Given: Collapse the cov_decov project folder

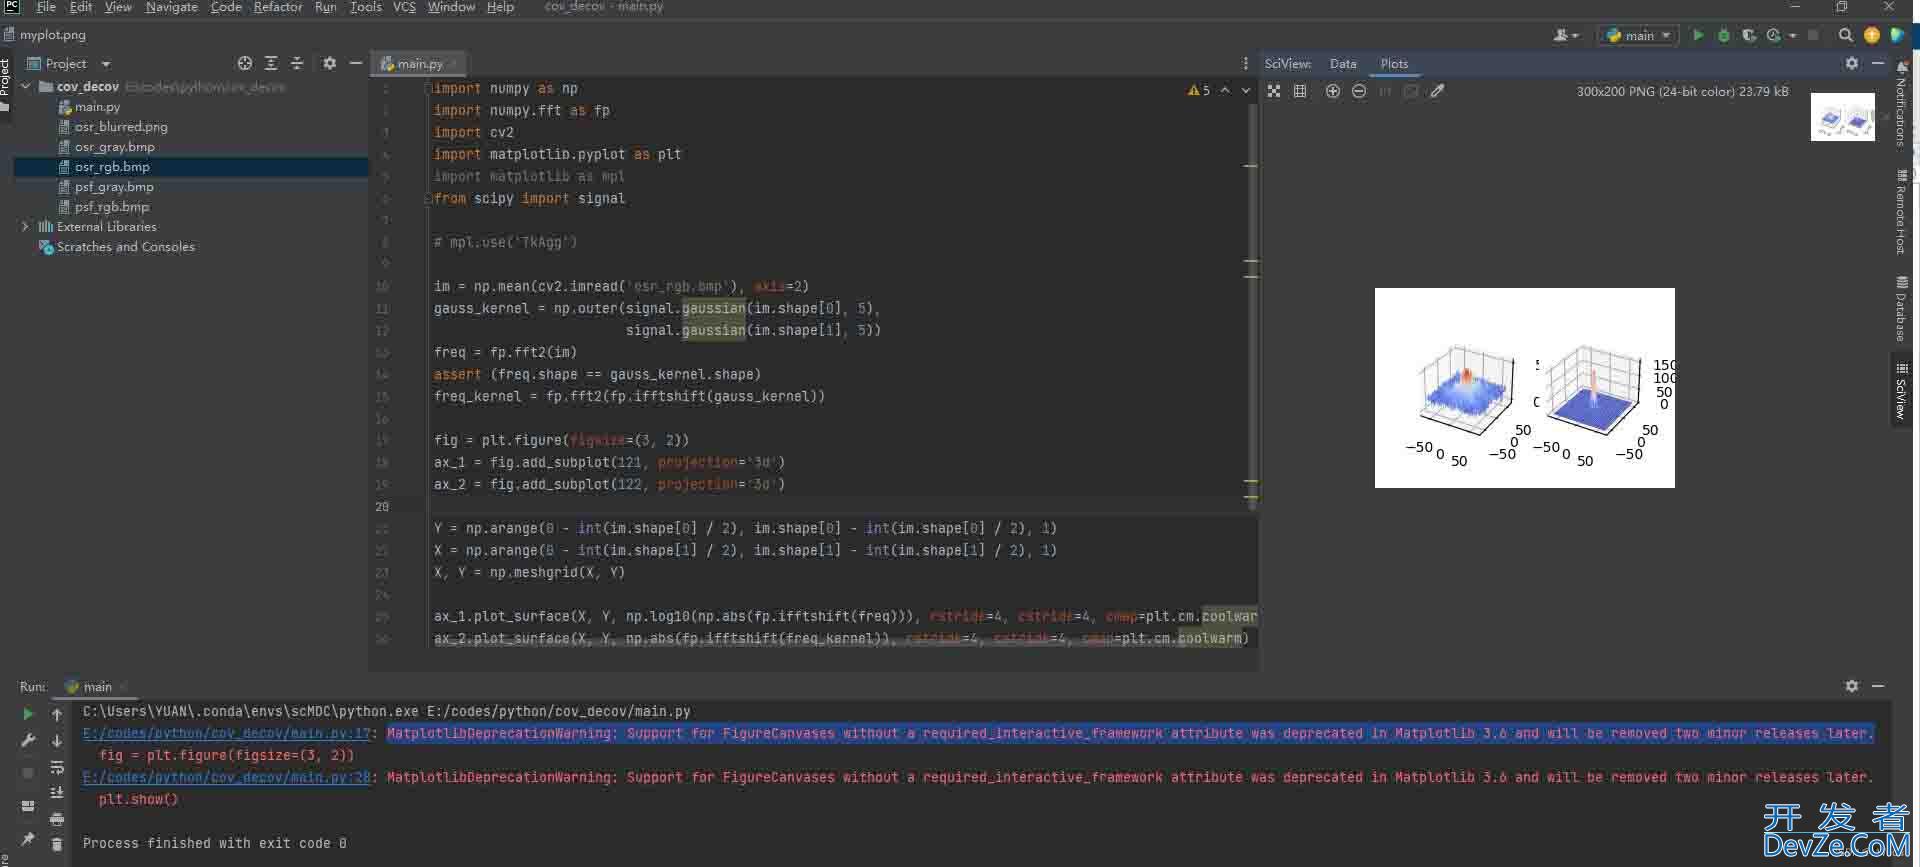Looking at the screenshot, I should pos(26,87).
